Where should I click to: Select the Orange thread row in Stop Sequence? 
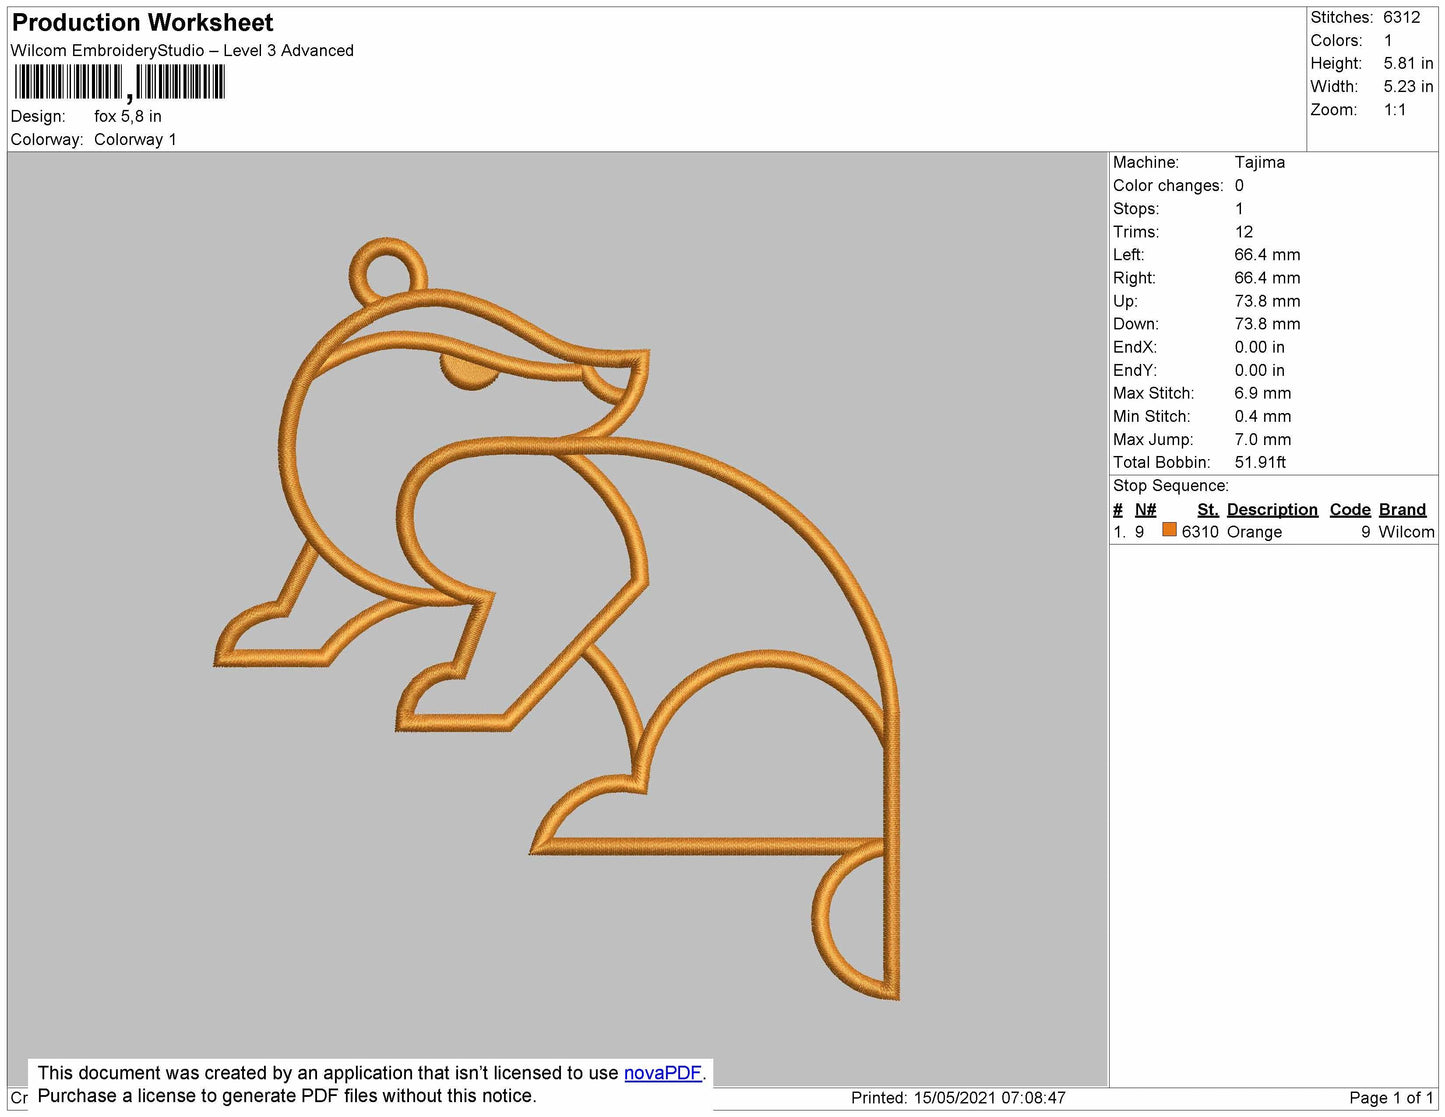[1274, 532]
